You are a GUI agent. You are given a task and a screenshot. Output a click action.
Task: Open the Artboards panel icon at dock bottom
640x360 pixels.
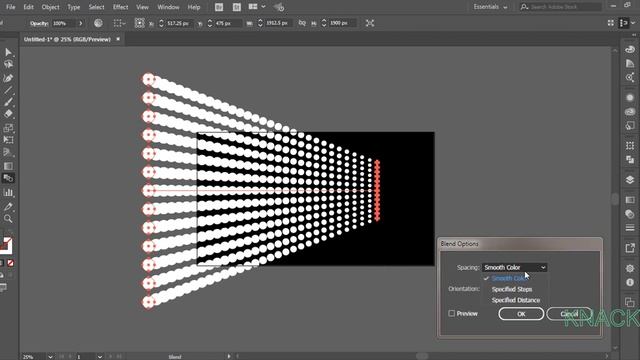[x=630, y=302]
